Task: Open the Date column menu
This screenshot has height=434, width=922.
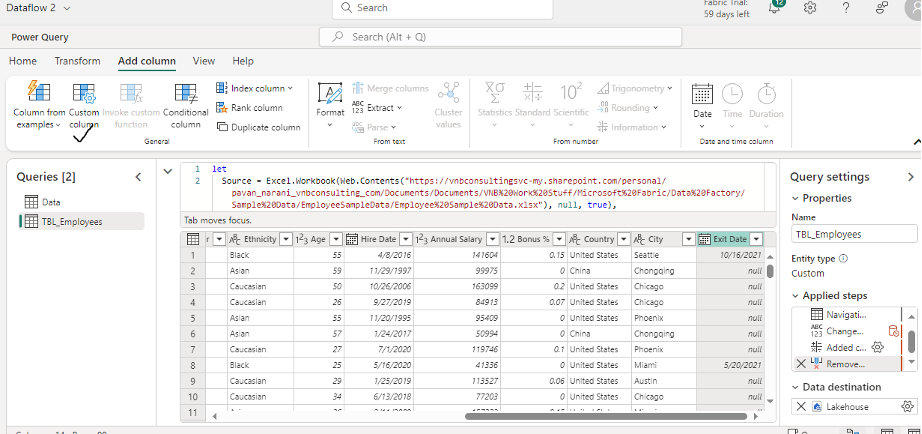Action: (x=702, y=106)
